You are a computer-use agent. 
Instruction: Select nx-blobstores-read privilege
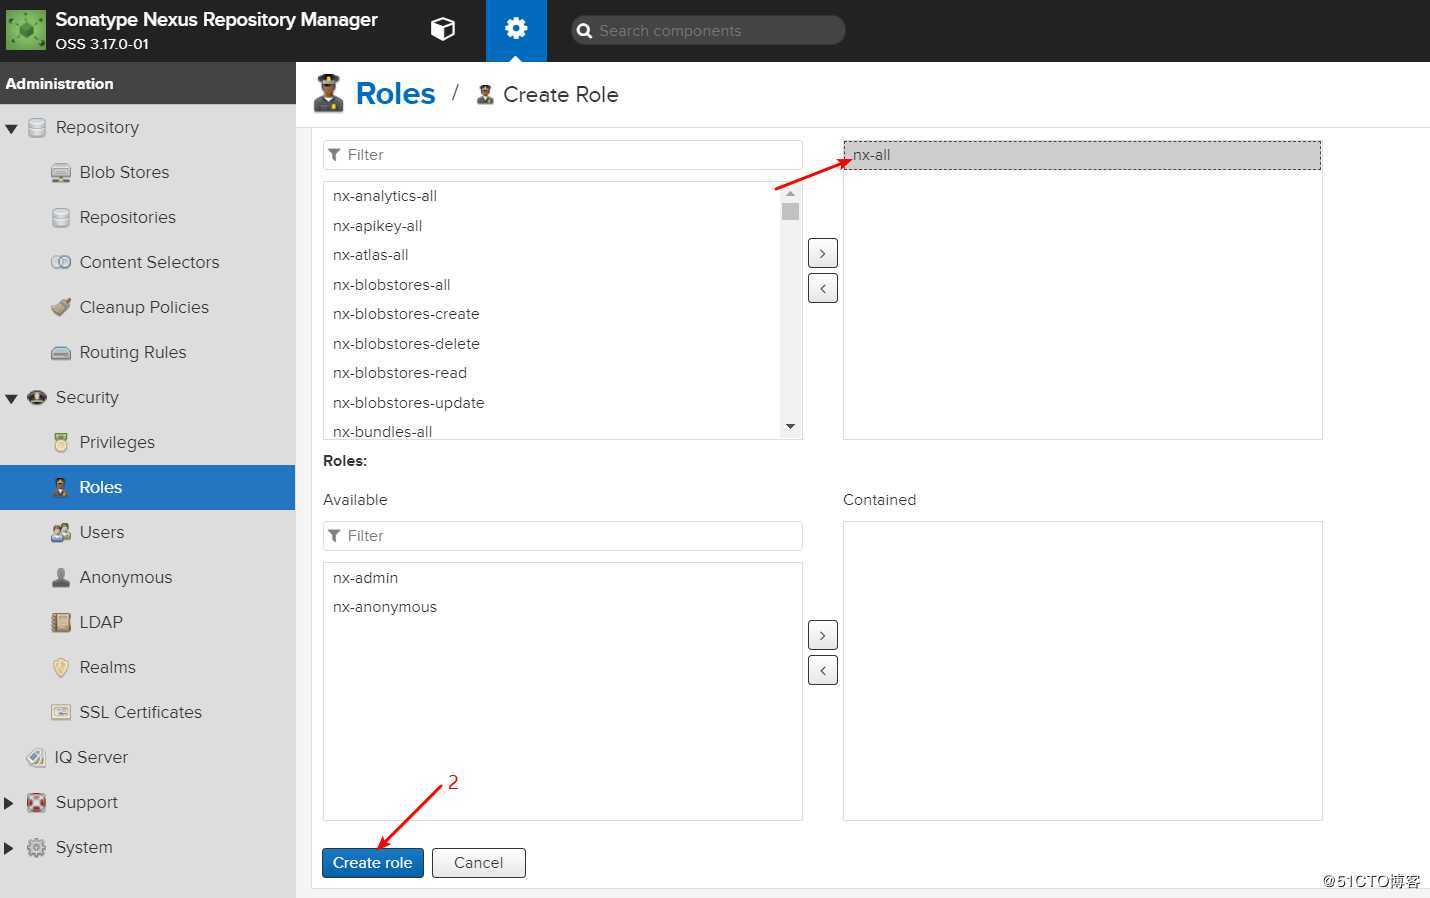400,373
